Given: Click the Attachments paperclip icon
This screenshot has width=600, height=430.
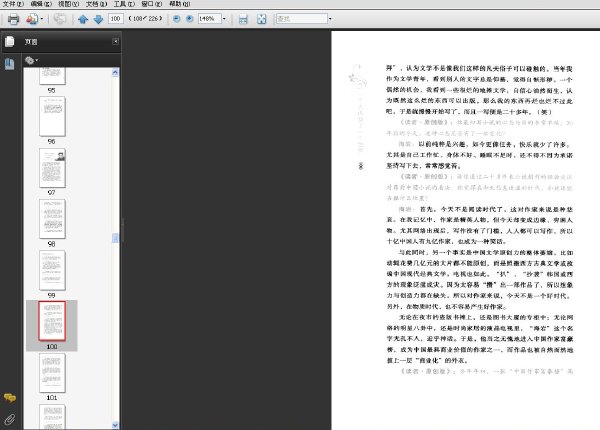Looking at the screenshot, I should point(10,419).
